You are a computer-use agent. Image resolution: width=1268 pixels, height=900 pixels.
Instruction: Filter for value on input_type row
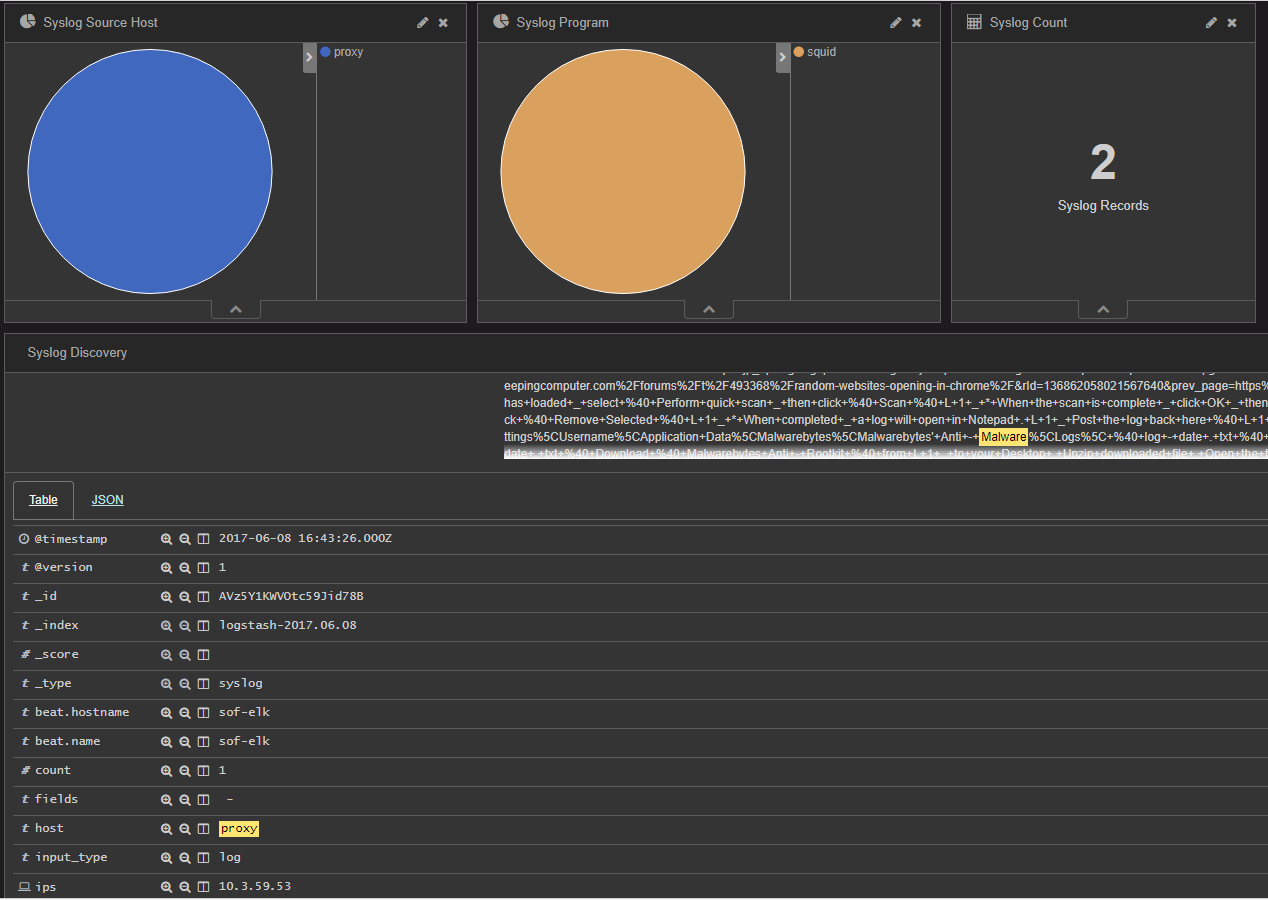click(167, 858)
